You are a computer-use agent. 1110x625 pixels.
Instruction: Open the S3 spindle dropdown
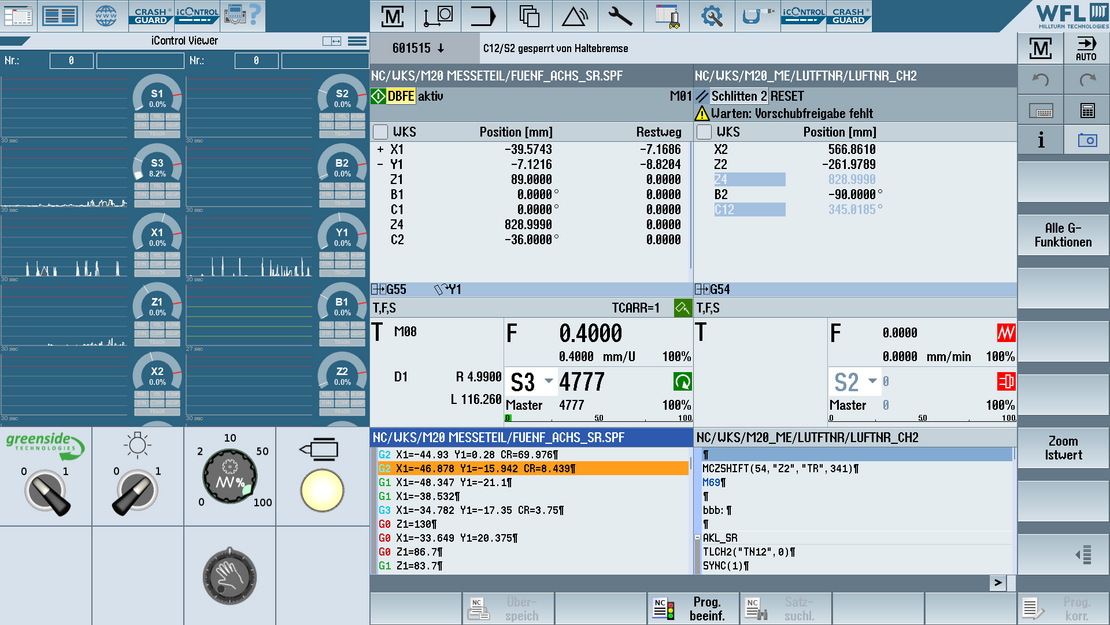[x=549, y=382]
